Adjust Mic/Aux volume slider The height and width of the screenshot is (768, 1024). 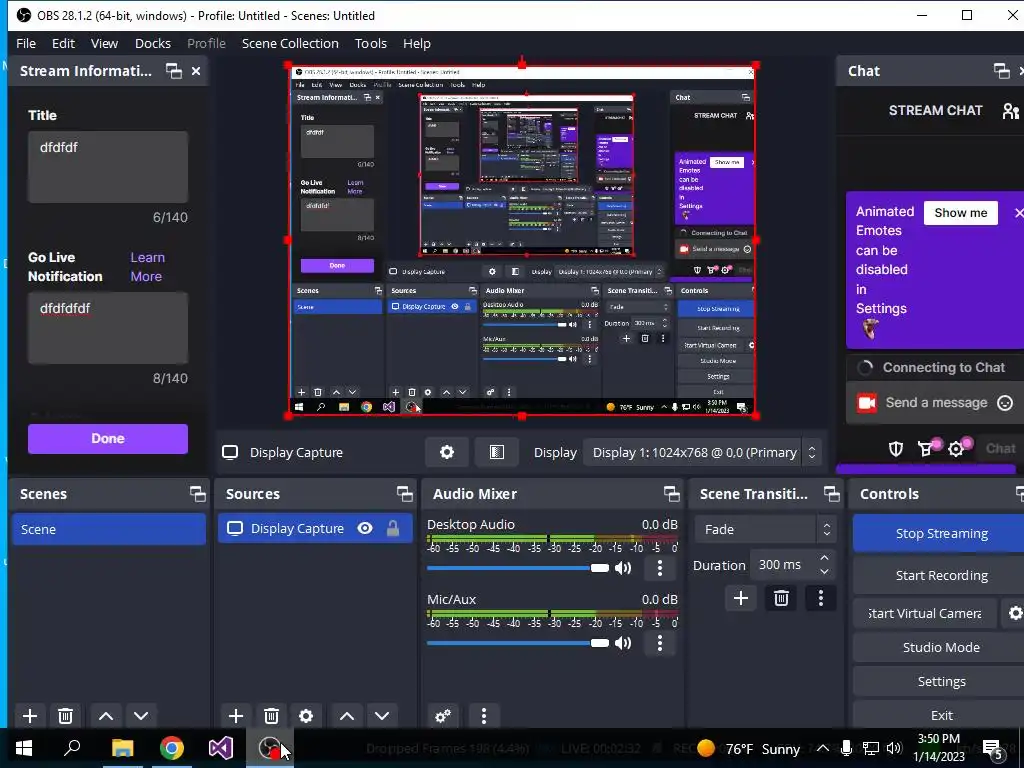517,643
